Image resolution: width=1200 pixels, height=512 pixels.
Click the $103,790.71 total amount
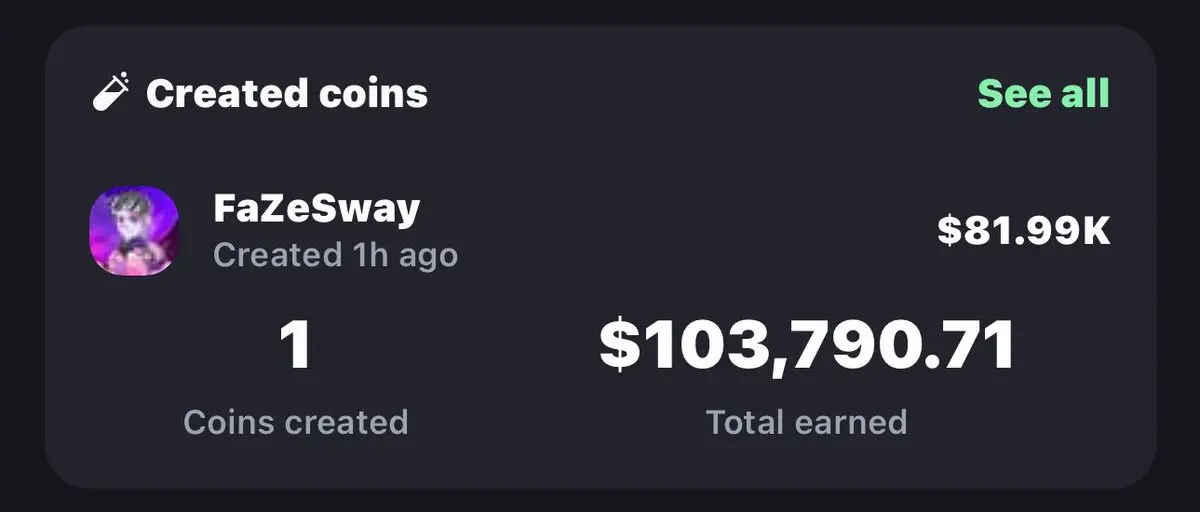click(x=807, y=346)
